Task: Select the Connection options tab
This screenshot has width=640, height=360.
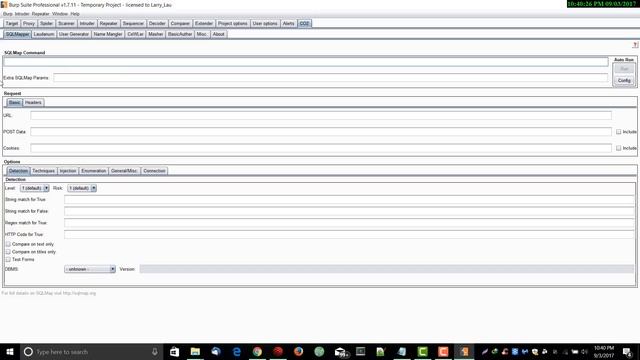Action: [x=154, y=171]
